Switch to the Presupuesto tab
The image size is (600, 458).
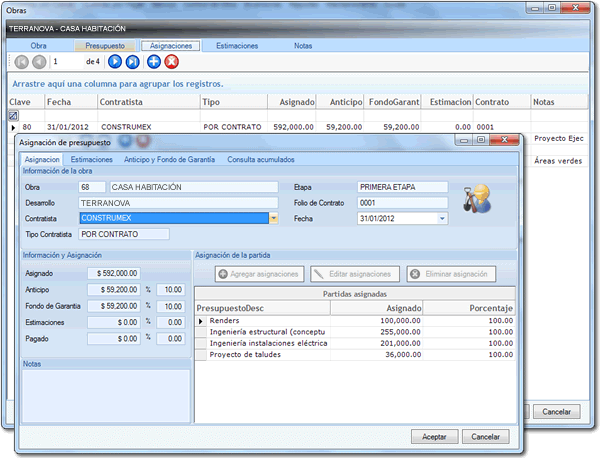[x=105, y=46]
